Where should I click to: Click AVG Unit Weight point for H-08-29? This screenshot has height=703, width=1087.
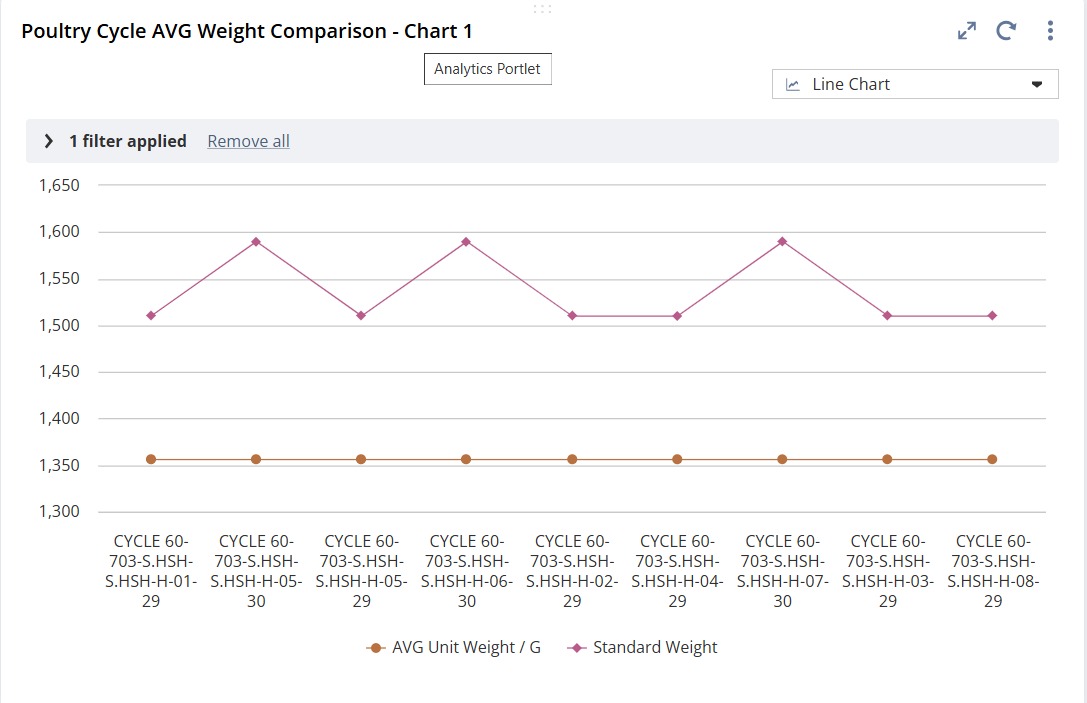tap(992, 459)
